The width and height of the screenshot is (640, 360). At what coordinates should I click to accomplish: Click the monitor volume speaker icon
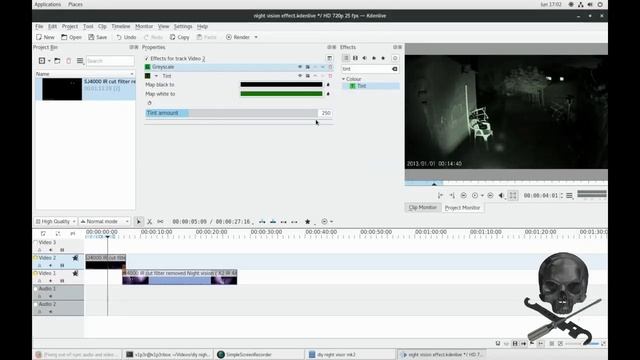point(502,196)
